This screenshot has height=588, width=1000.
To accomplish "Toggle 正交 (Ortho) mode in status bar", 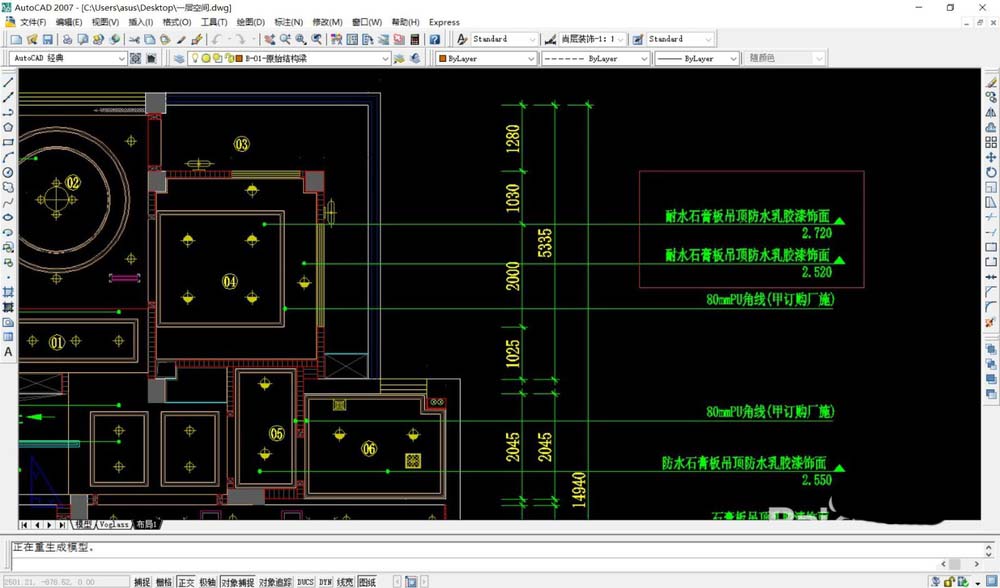I will pos(185,581).
